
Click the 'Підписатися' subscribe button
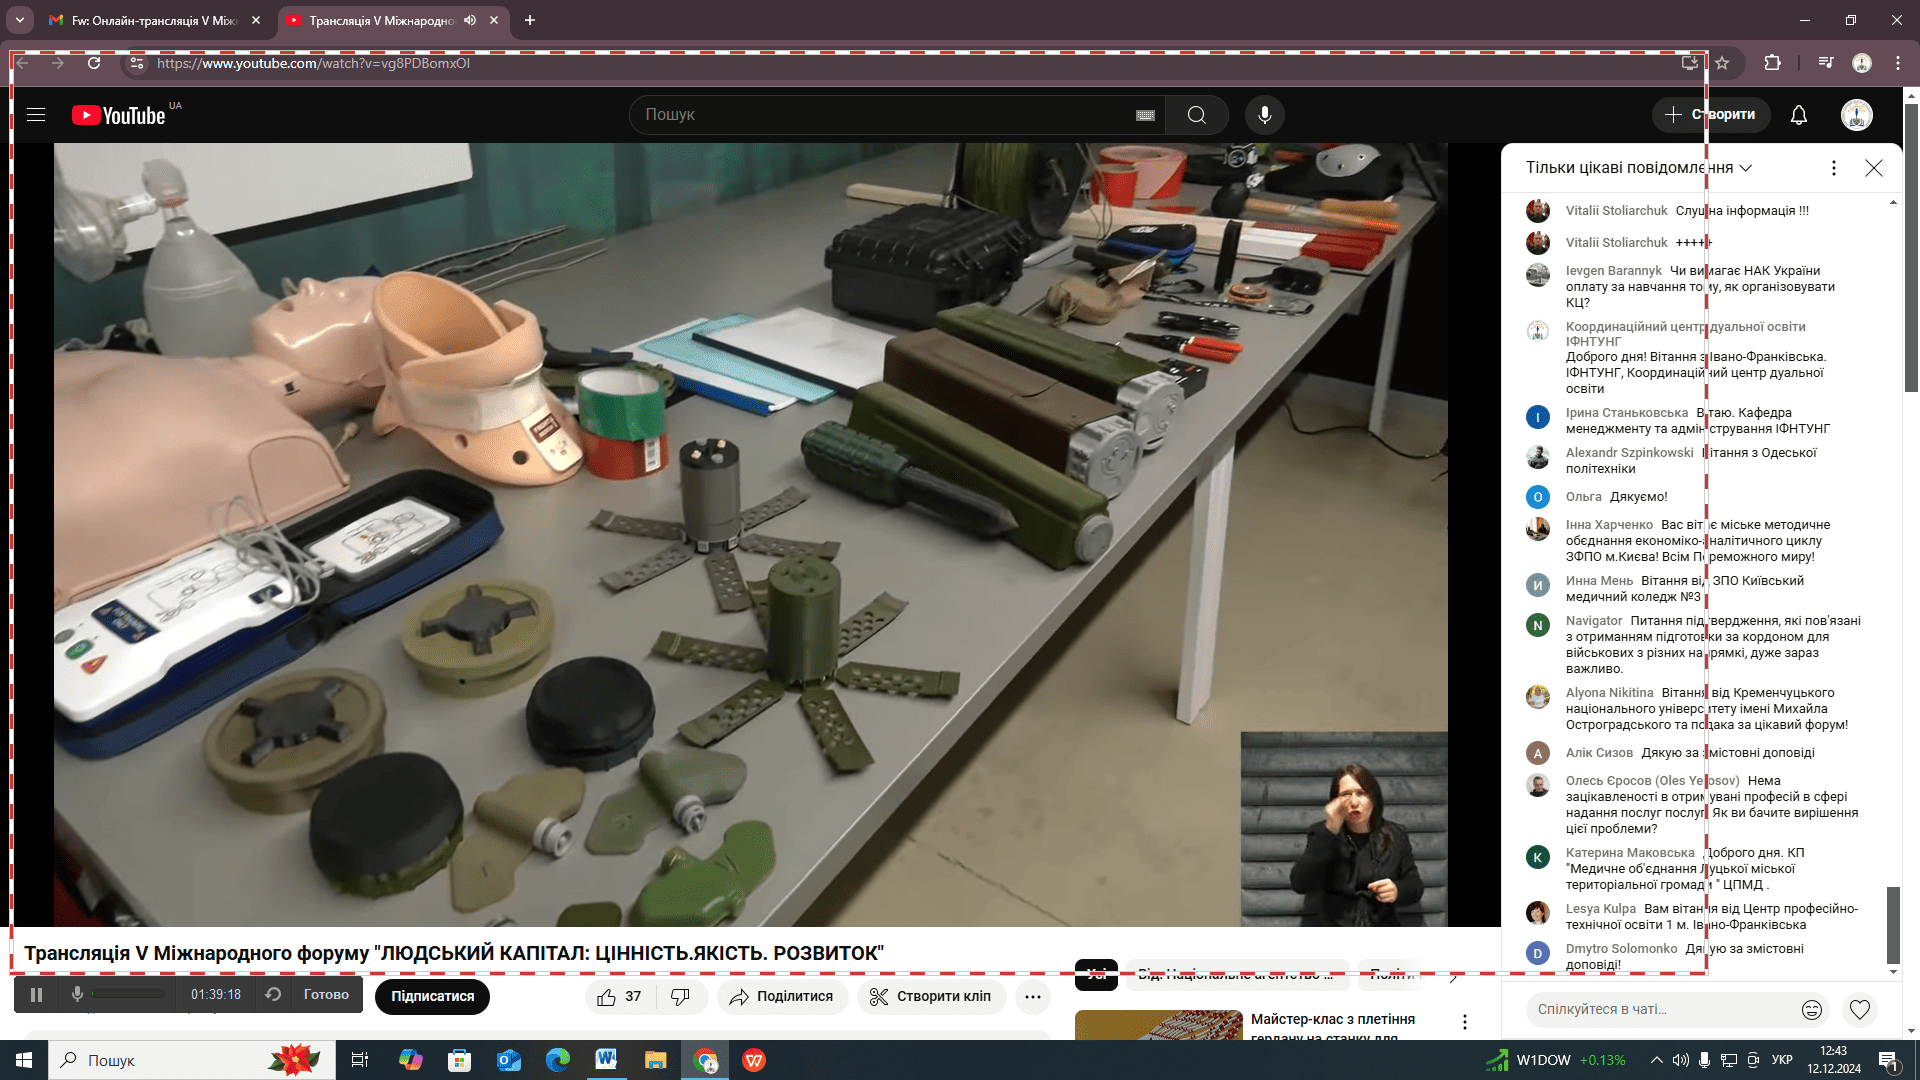[x=432, y=997]
